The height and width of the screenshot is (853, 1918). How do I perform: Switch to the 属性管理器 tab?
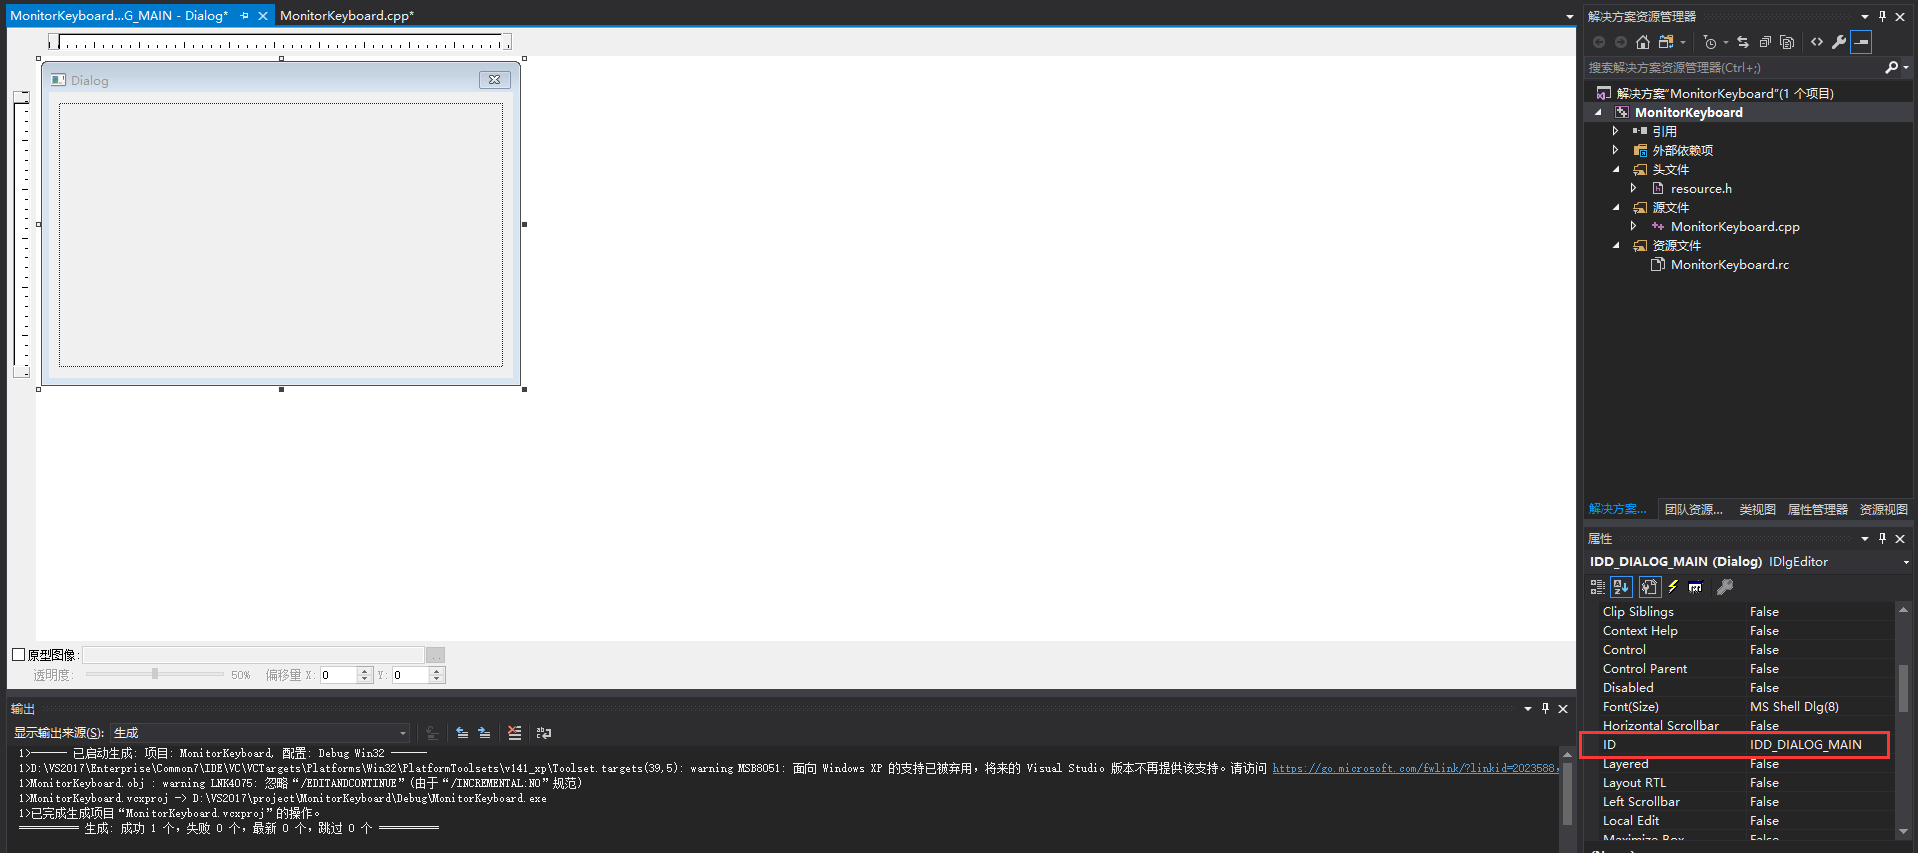point(1817,509)
